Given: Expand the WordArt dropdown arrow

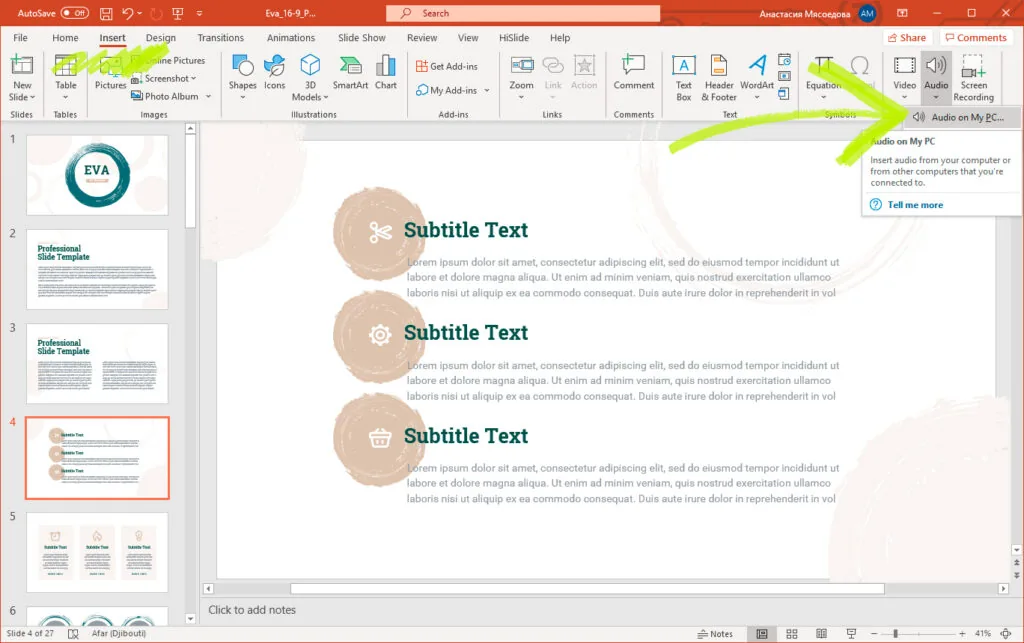Looking at the screenshot, I should pos(757,97).
